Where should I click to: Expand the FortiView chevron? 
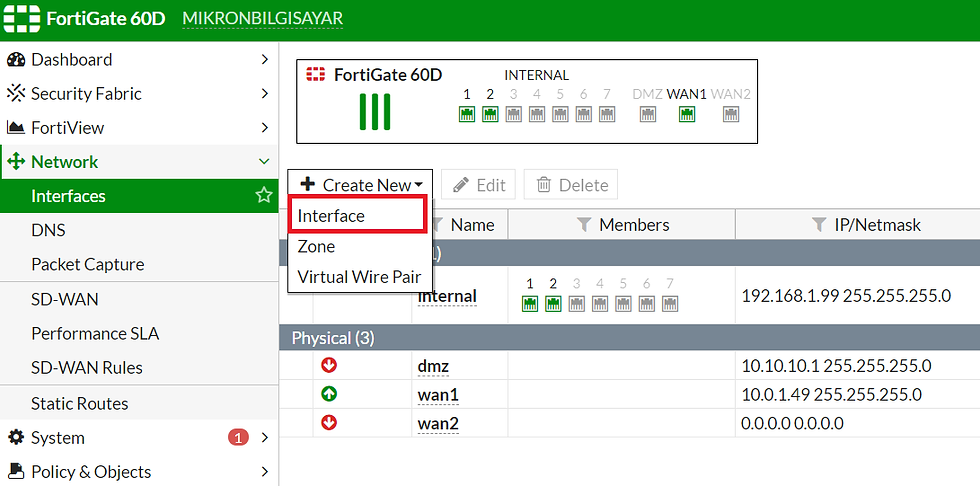[264, 127]
